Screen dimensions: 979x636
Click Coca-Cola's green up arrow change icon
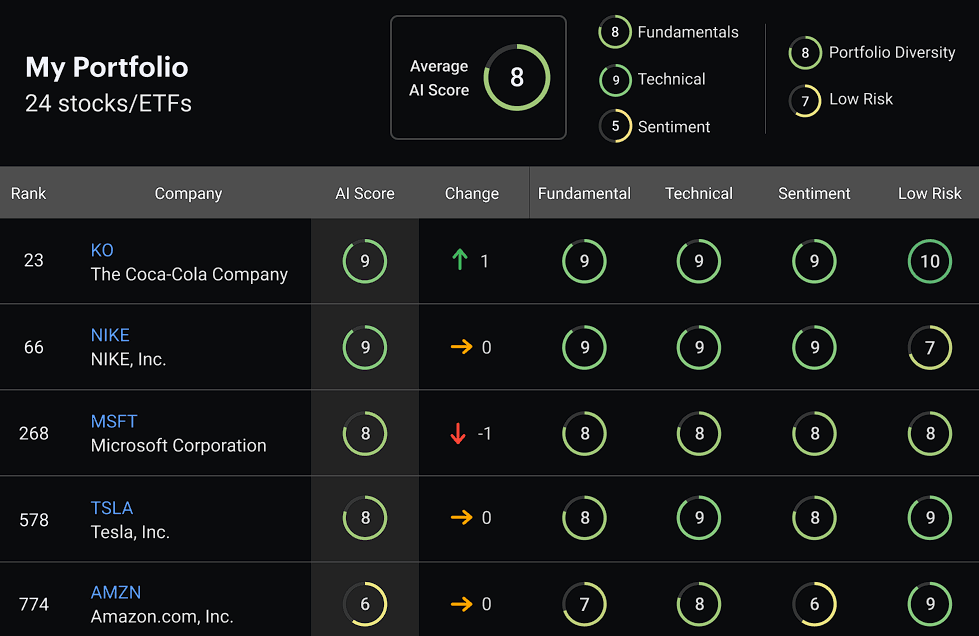(x=460, y=260)
